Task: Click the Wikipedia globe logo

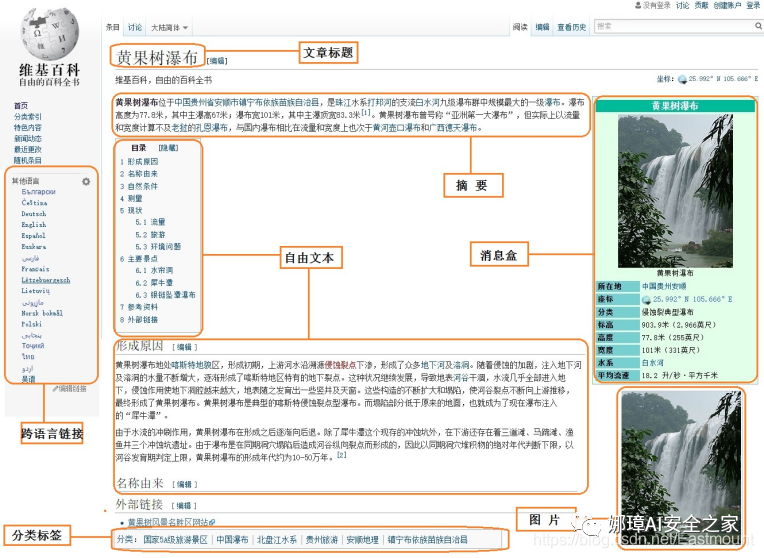Action: coord(49,34)
